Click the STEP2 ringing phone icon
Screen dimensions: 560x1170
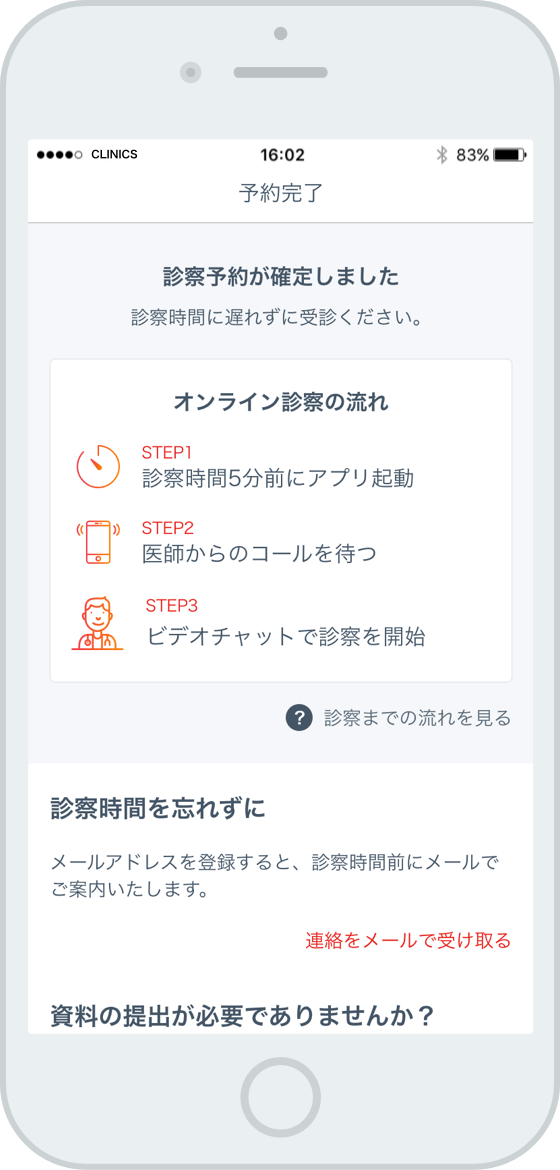(98, 542)
